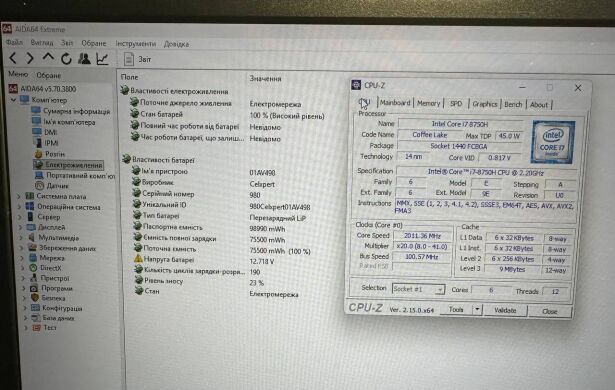Viewport: 615px width, 390px height.
Task: Select the Рівень зносу row
Action: 199,282
